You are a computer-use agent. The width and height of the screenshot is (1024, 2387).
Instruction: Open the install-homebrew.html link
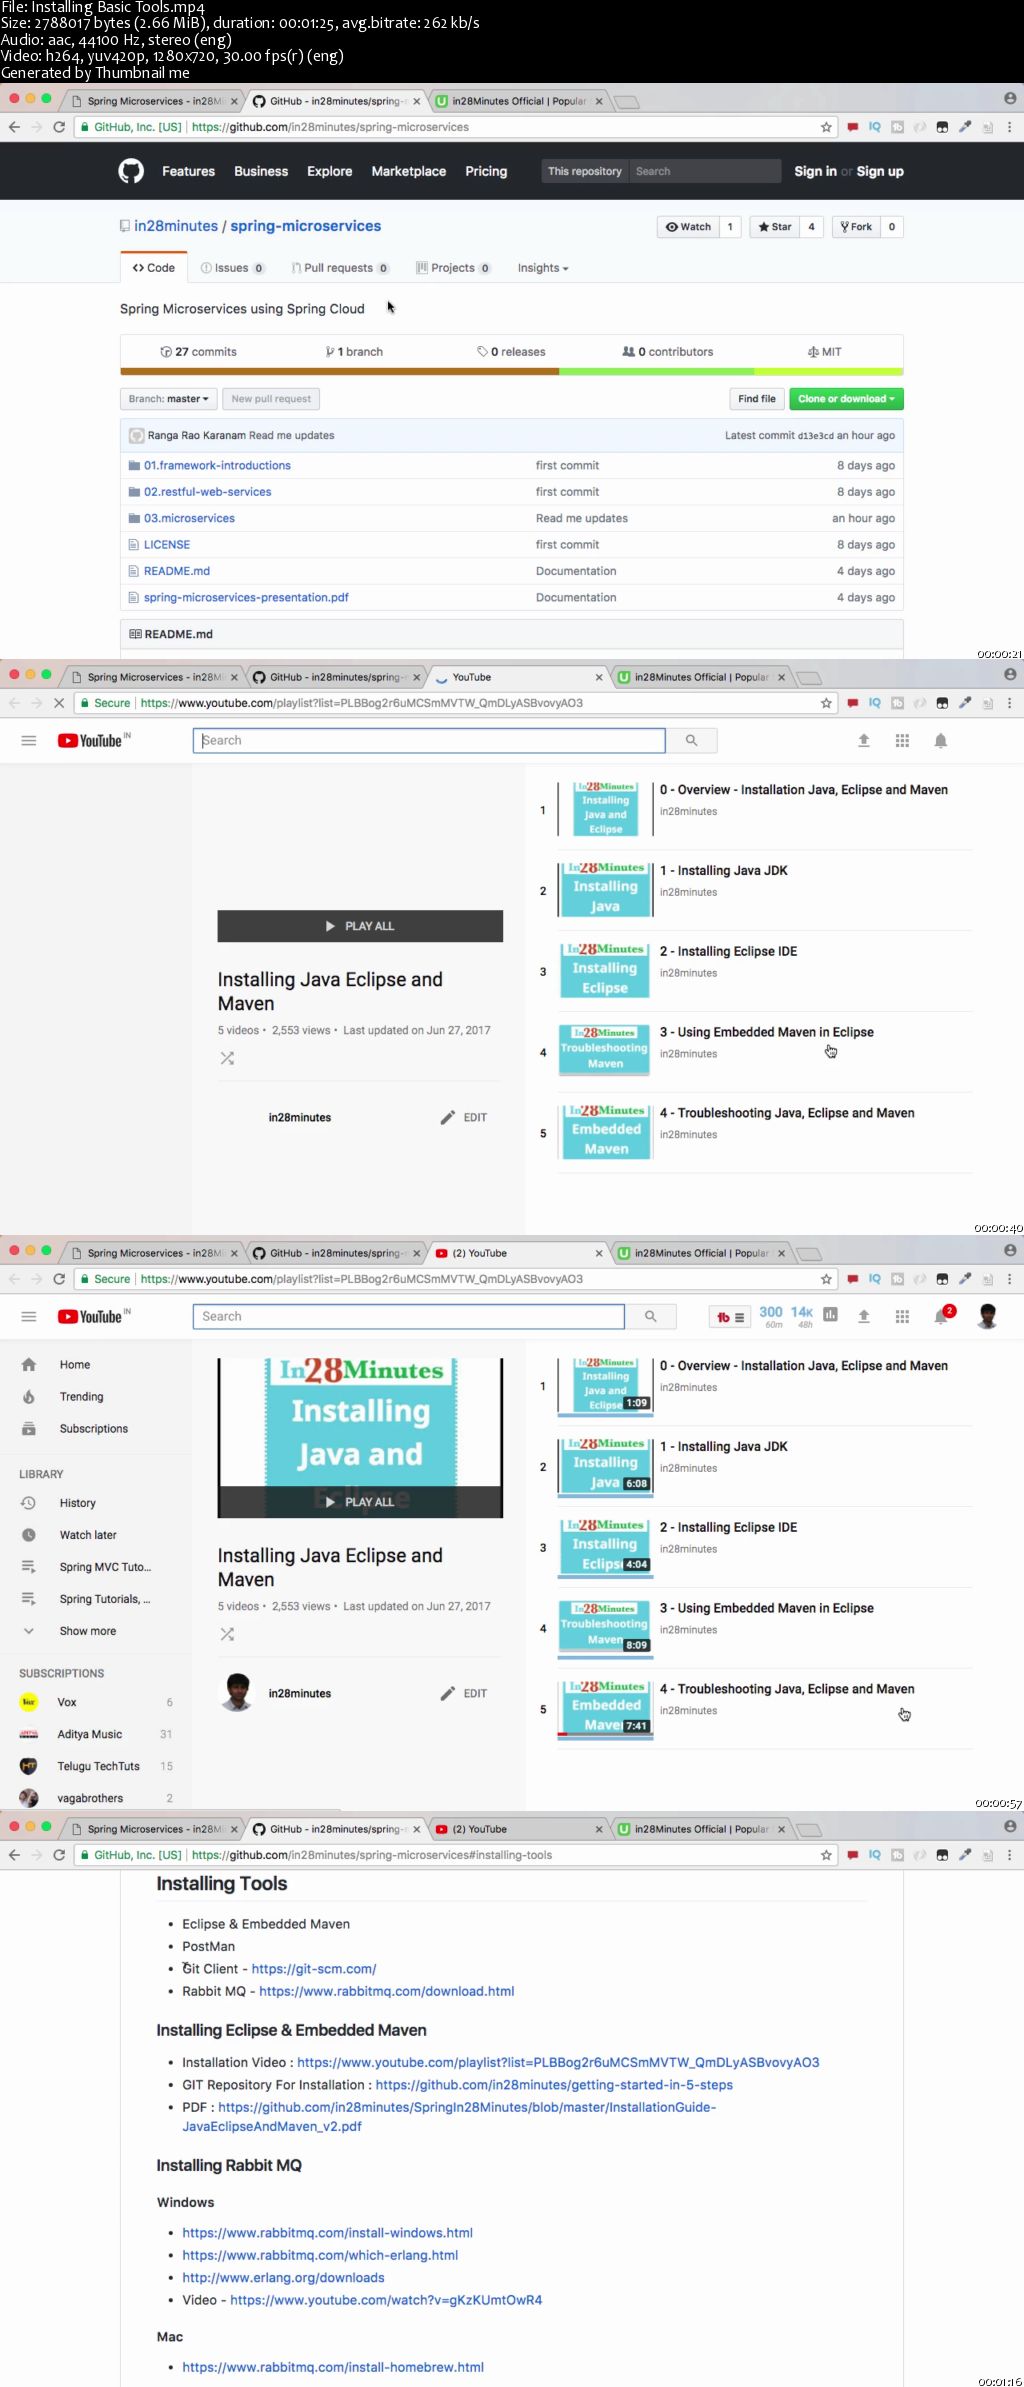click(333, 2366)
